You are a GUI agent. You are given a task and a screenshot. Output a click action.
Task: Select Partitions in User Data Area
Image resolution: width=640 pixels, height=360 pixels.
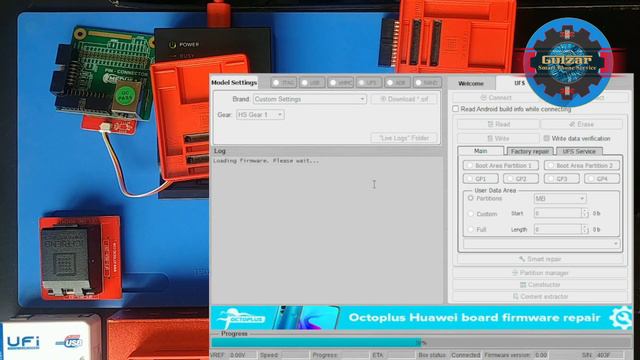(471, 198)
